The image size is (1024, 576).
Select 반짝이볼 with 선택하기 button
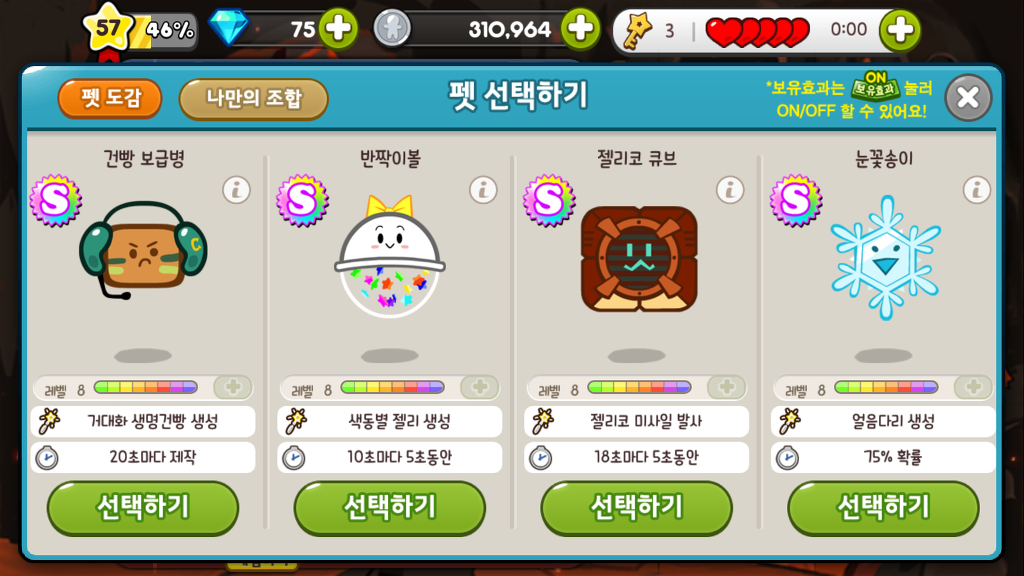[390, 507]
